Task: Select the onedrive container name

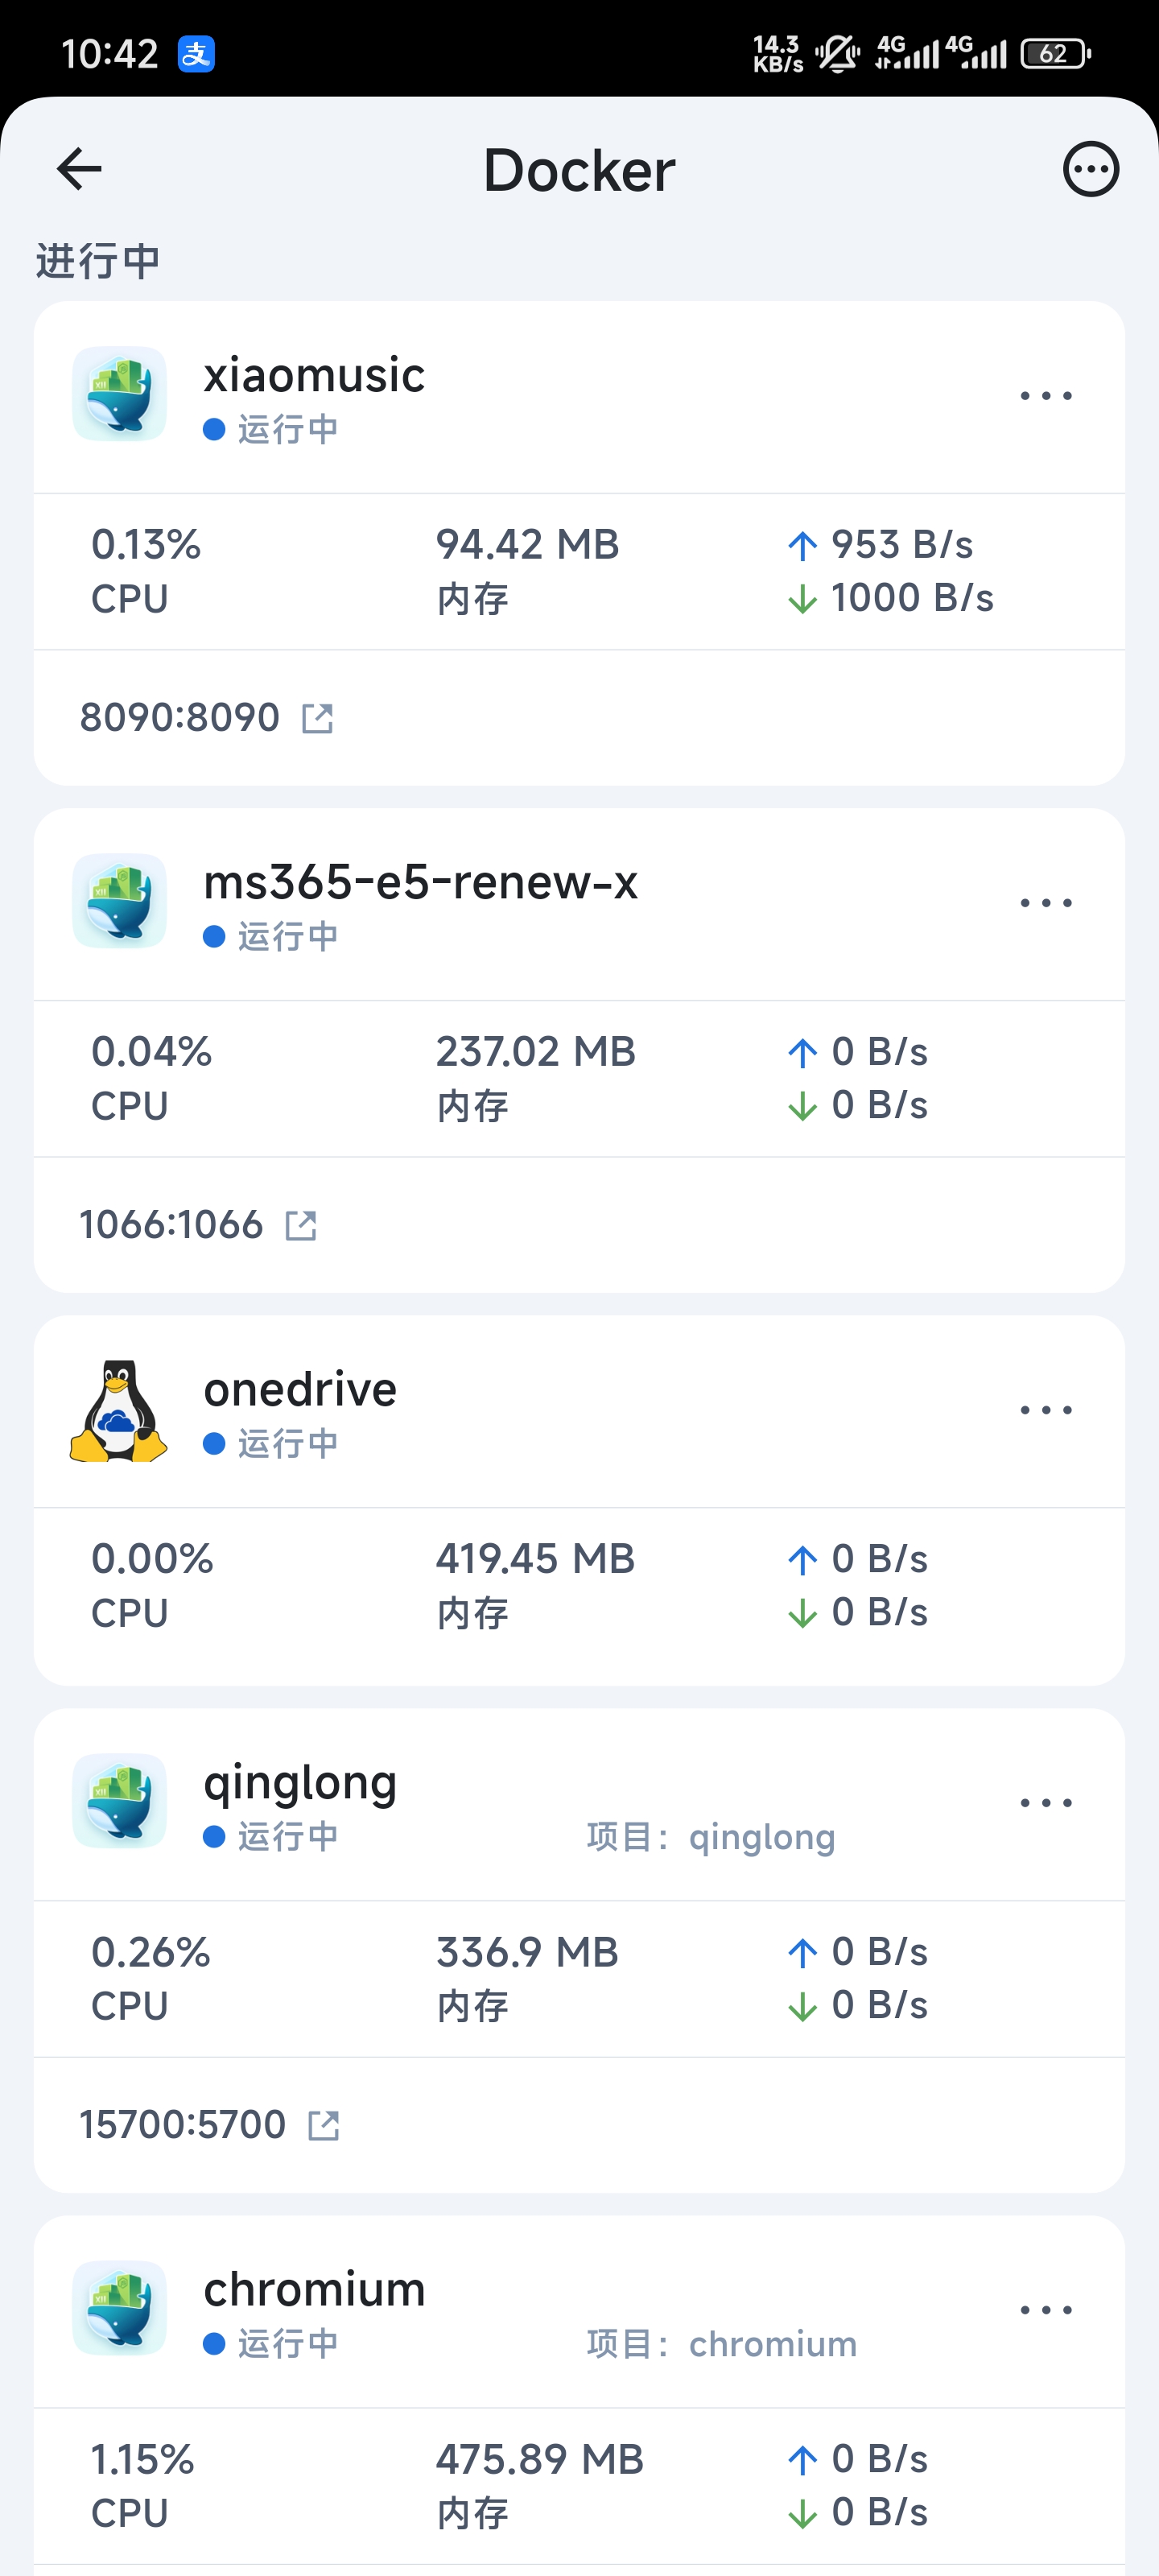Action: 300,1389
